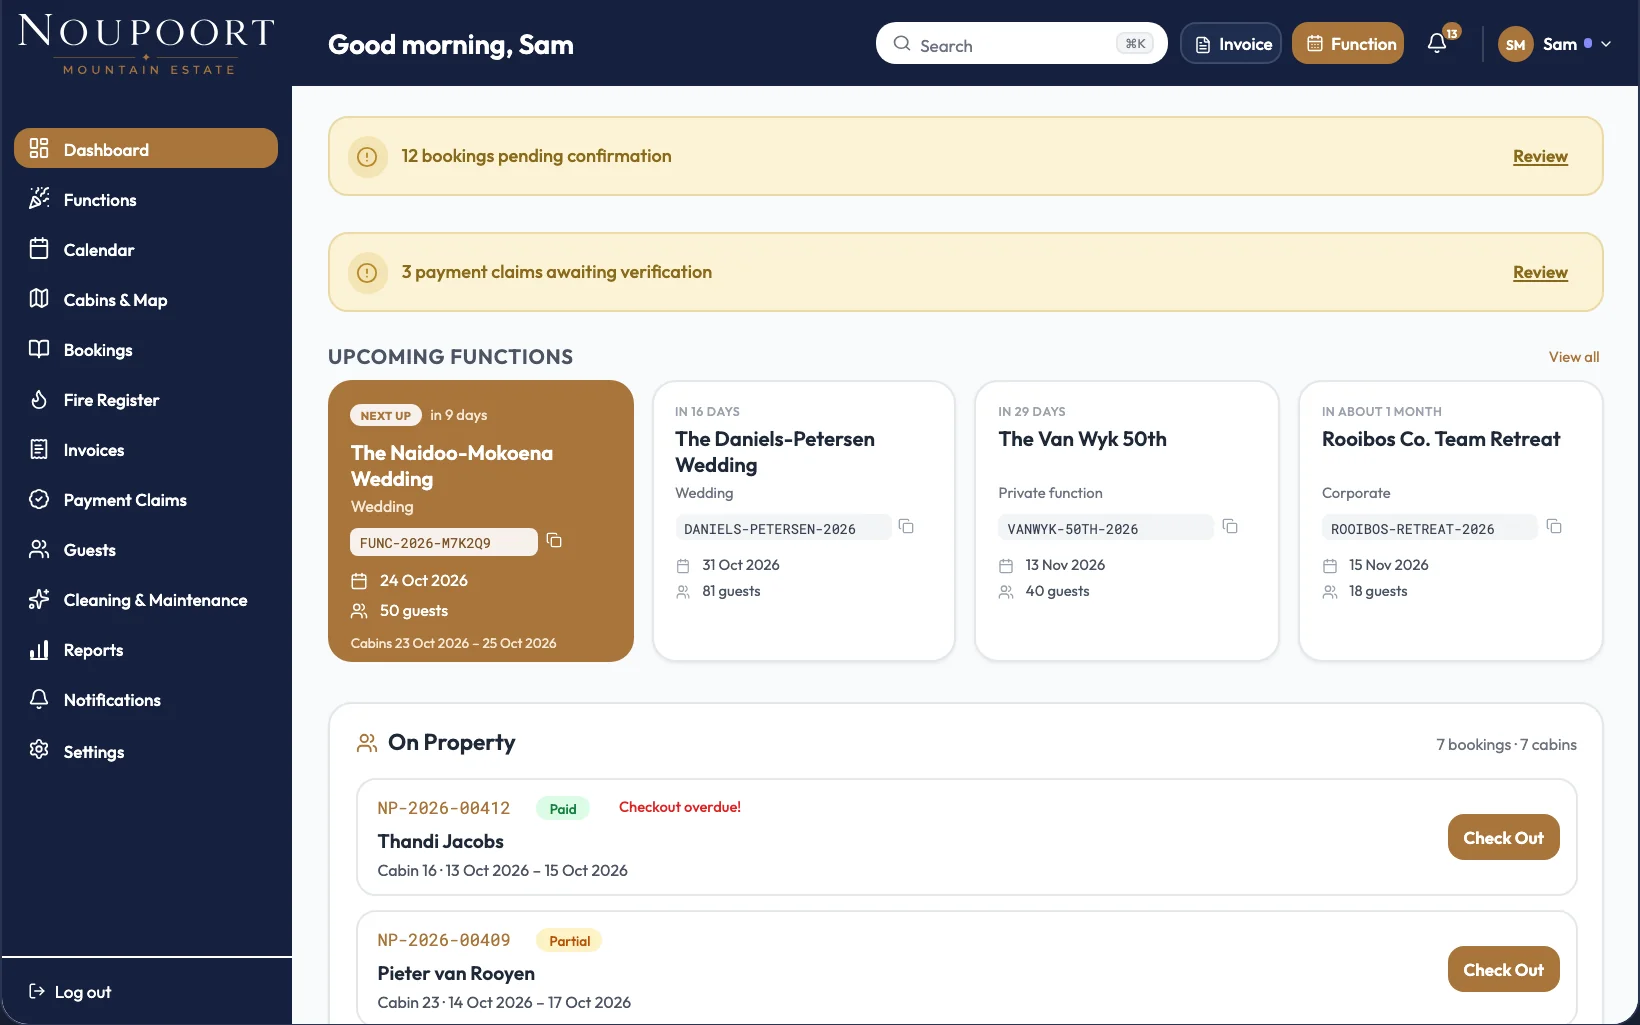The height and width of the screenshot is (1025, 1640).
Task: Review the 12 pending bookings
Action: [x=1540, y=156]
